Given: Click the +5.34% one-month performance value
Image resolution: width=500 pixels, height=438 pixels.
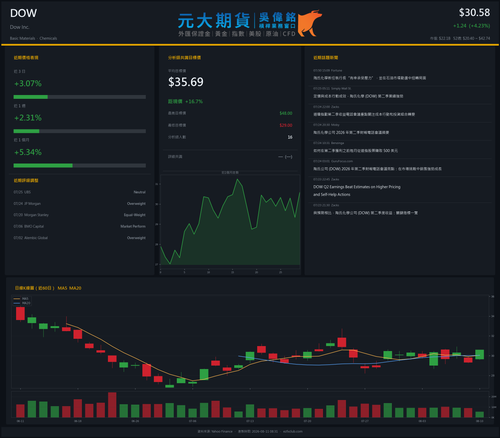Looking at the screenshot, I should coord(28,152).
